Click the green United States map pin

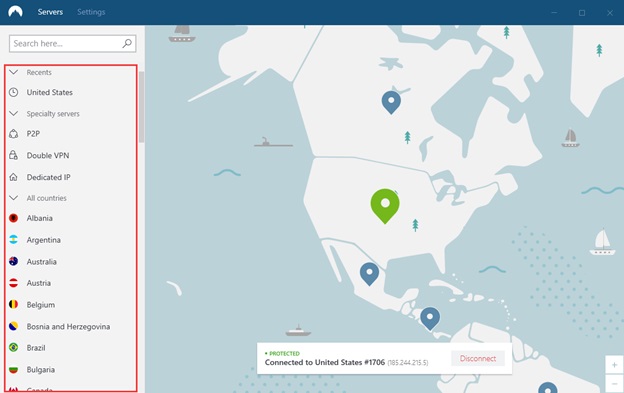click(385, 206)
